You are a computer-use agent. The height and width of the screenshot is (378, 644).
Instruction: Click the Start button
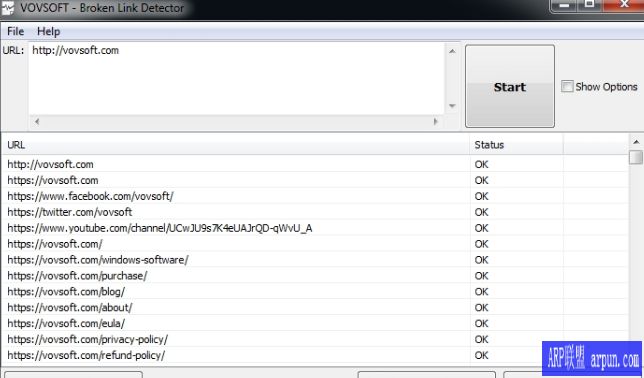tap(510, 86)
